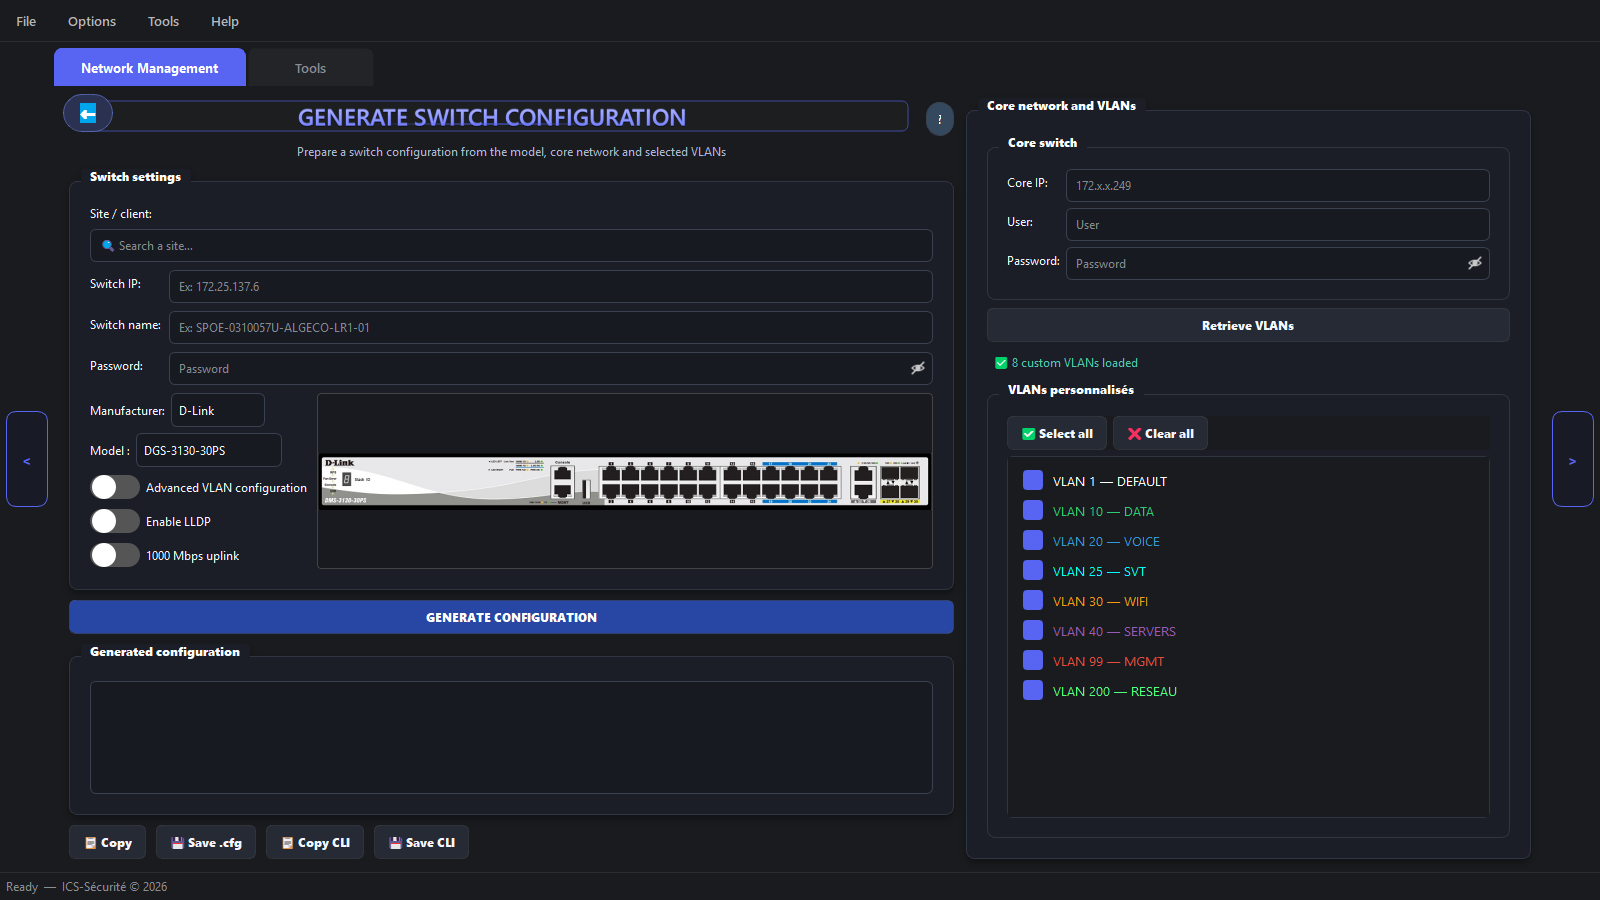Click the Switch IP input field
The width and height of the screenshot is (1600, 900).
coord(551,286)
